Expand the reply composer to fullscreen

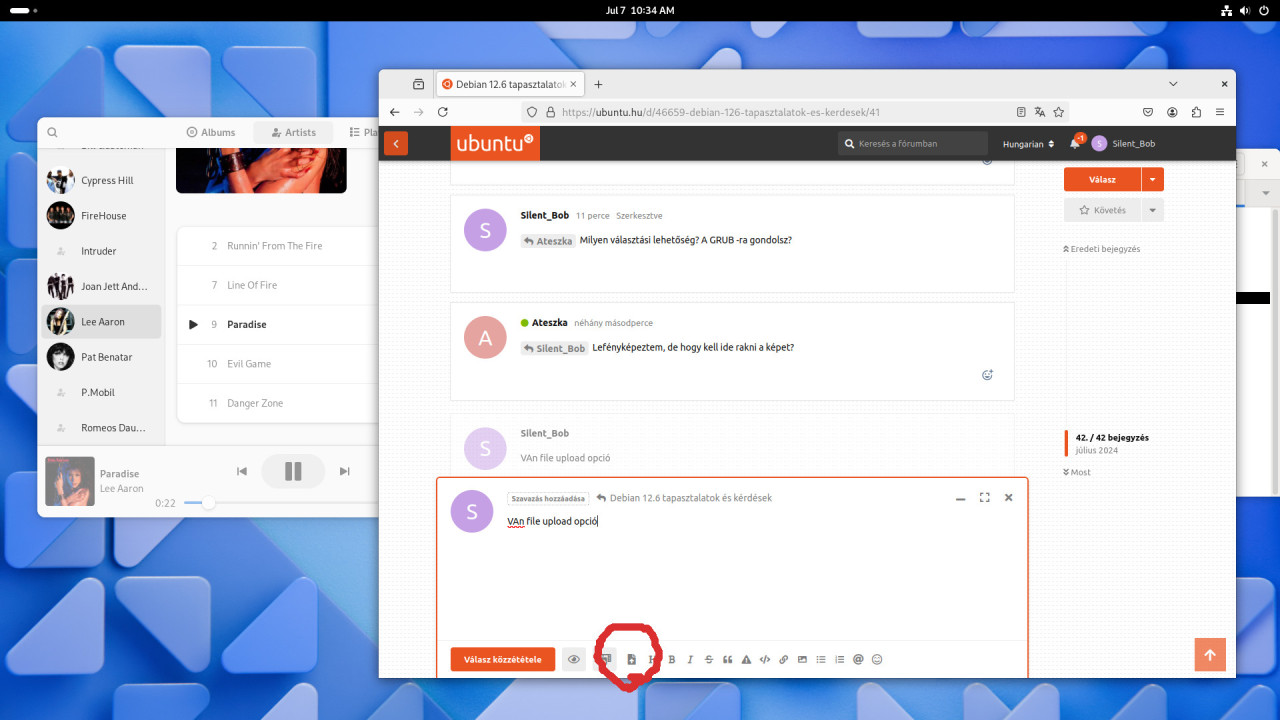pyautogui.click(x=985, y=497)
